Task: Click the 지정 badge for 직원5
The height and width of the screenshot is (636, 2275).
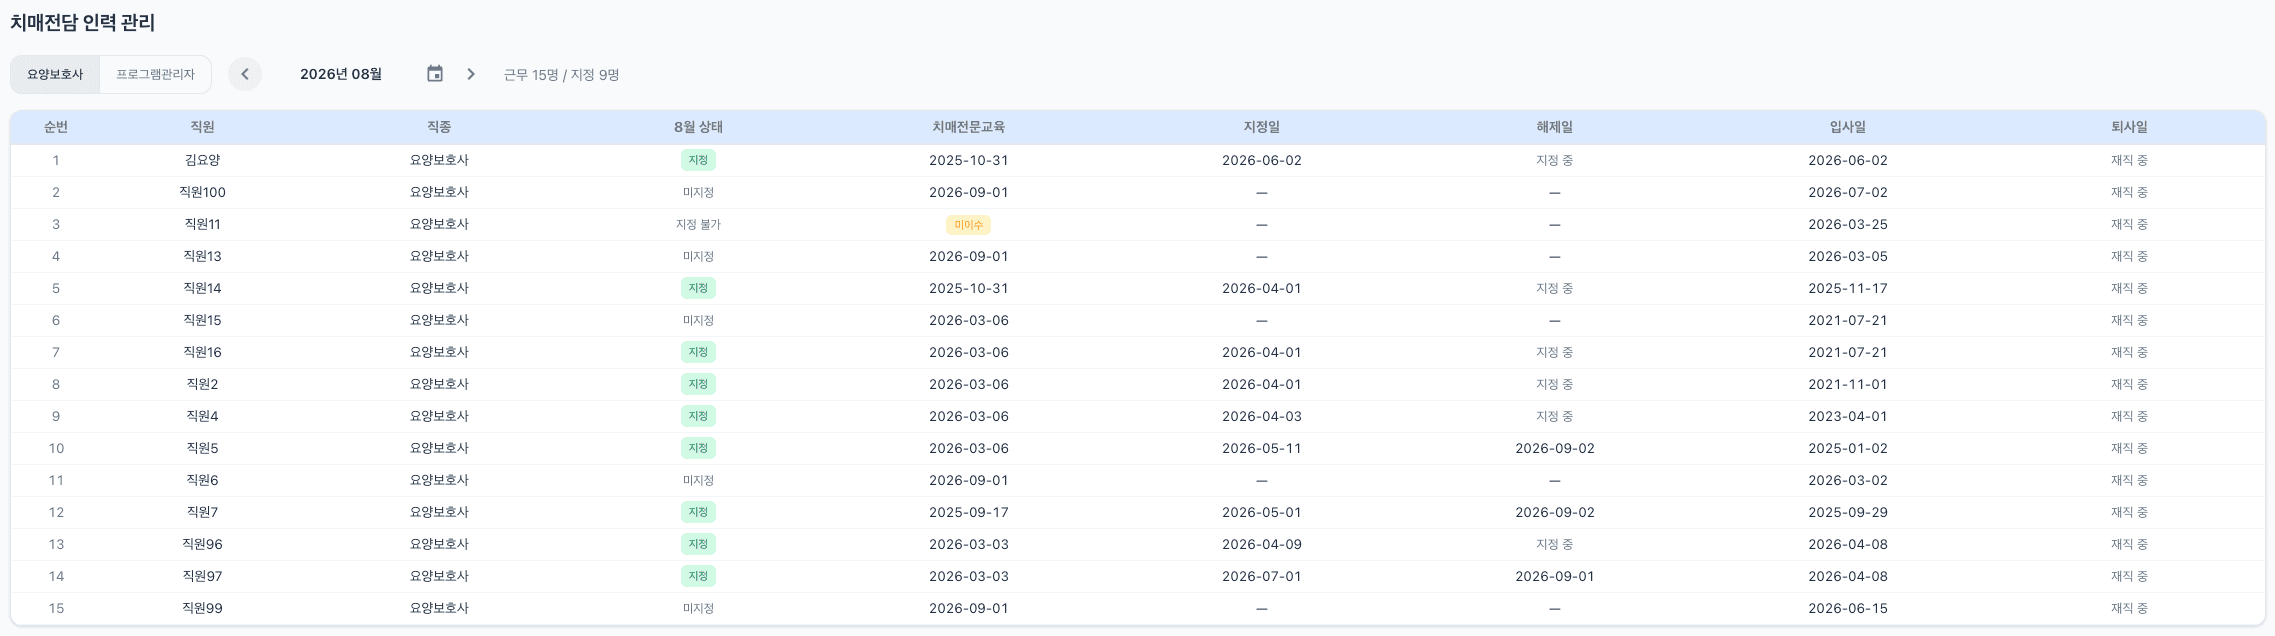Action: click(x=698, y=448)
